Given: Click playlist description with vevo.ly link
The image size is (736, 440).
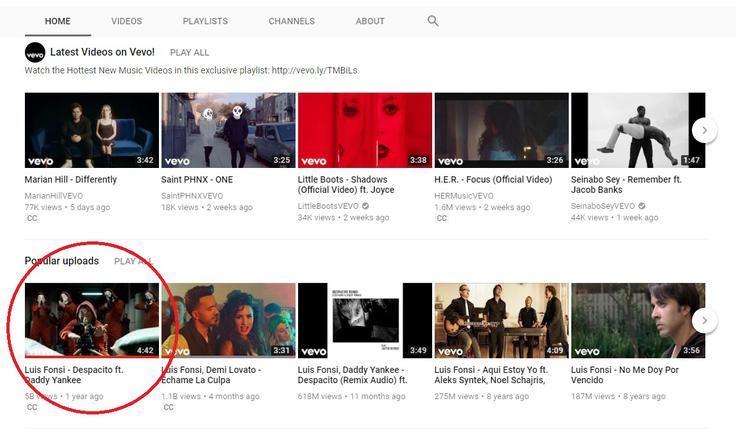Looking at the screenshot, I should click(x=191, y=70).
